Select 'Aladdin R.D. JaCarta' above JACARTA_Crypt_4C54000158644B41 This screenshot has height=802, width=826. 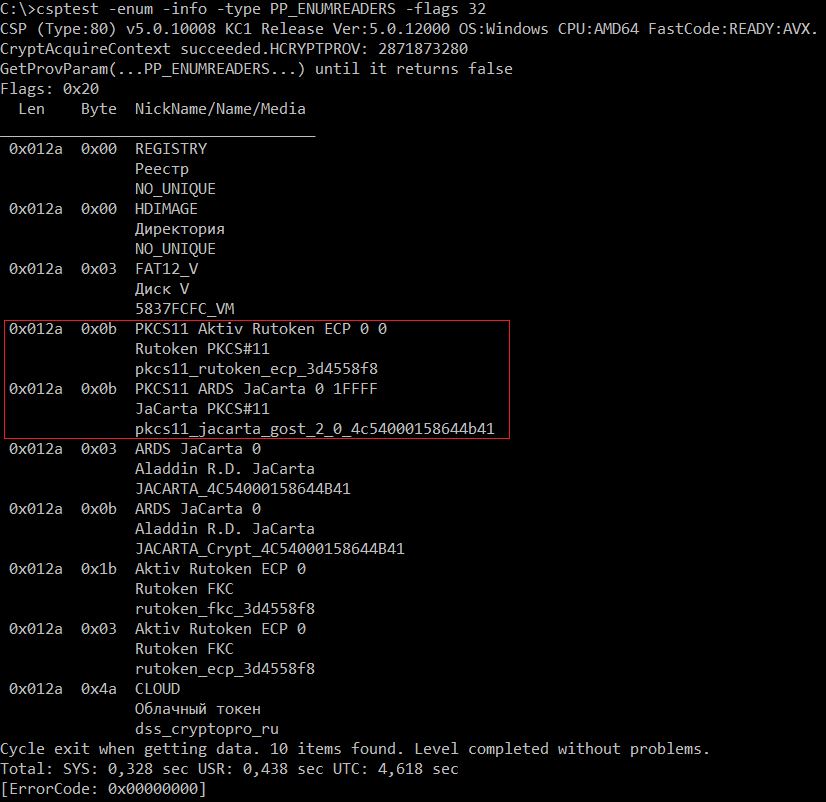tap(224, 529)
